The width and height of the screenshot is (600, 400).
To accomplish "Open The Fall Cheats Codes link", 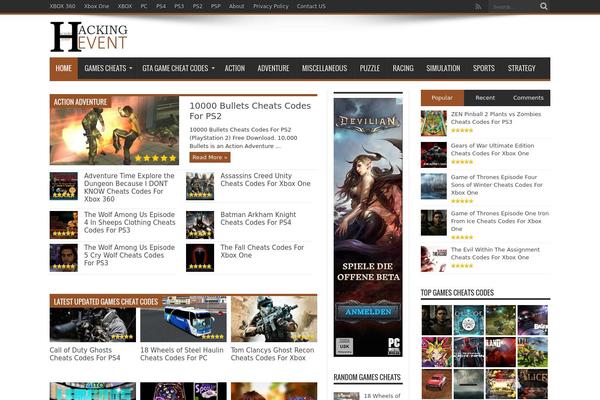I will click(x=262, y=251).
